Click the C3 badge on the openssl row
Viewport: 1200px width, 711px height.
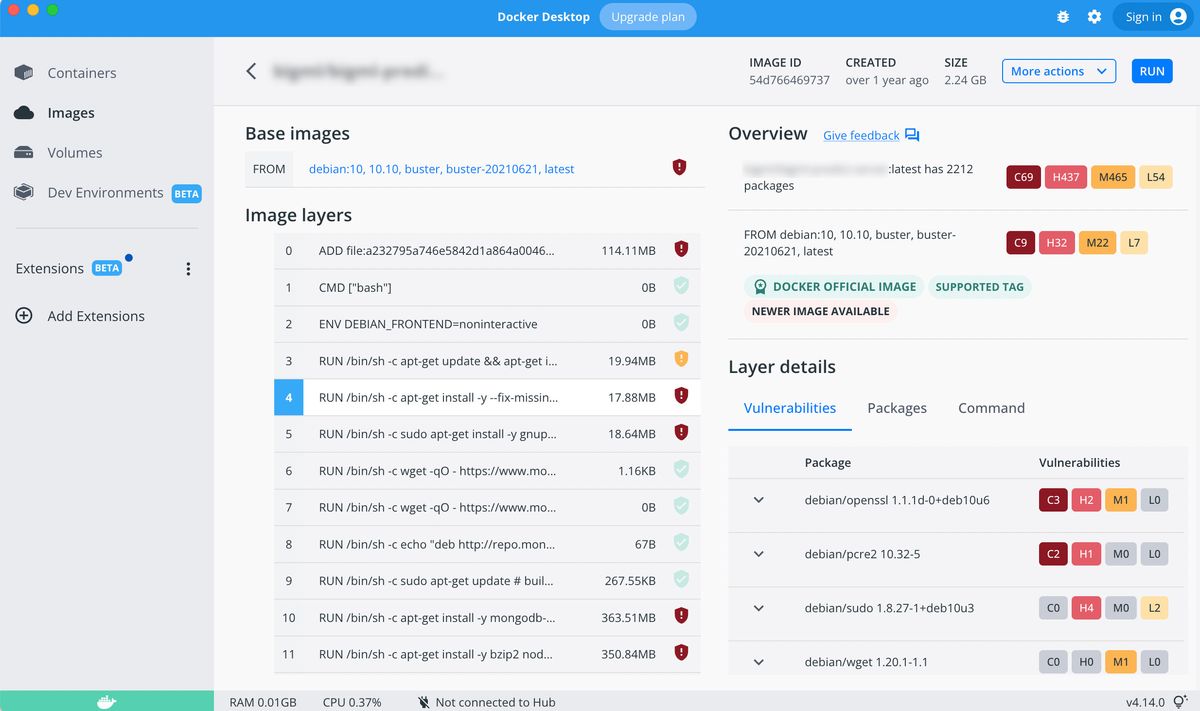pyautogui.click(x=1053, y=499)
